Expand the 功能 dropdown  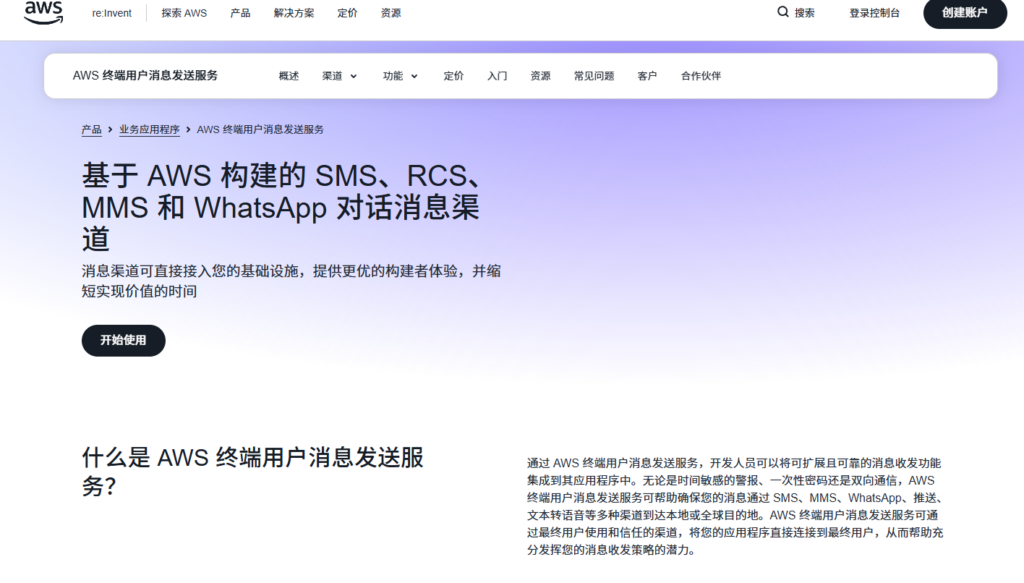(x=400, y=76)
